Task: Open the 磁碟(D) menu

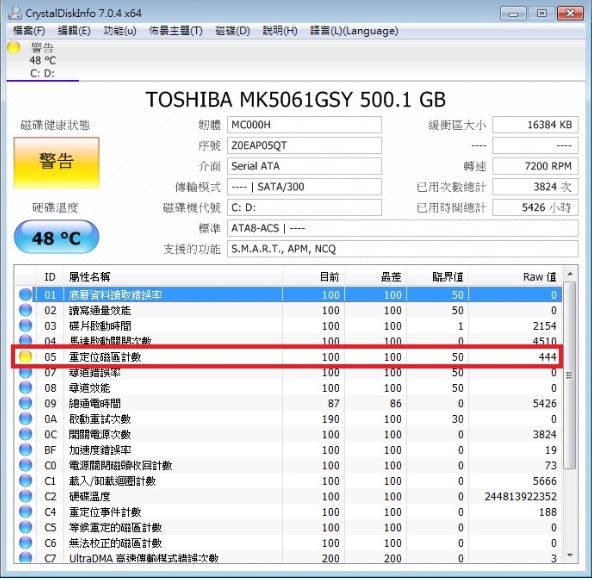Action: point(233,31)
